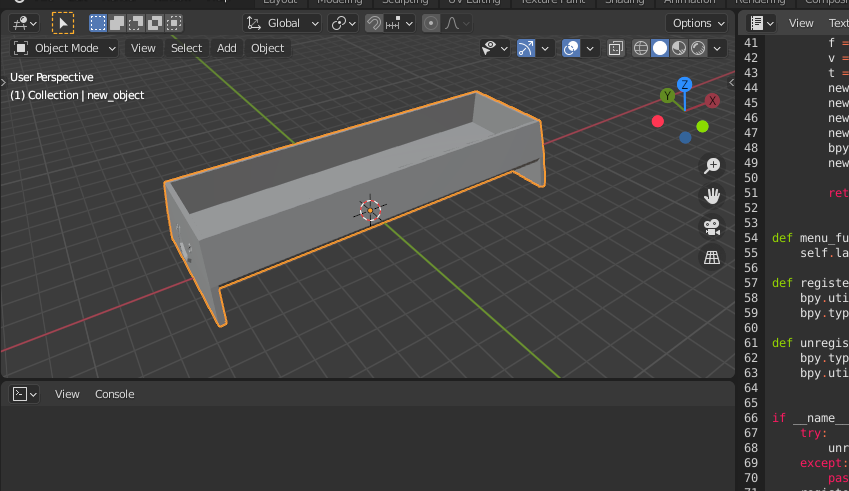849x491 pixels.
Task: Open the Add menu
Action: [226, 48]
